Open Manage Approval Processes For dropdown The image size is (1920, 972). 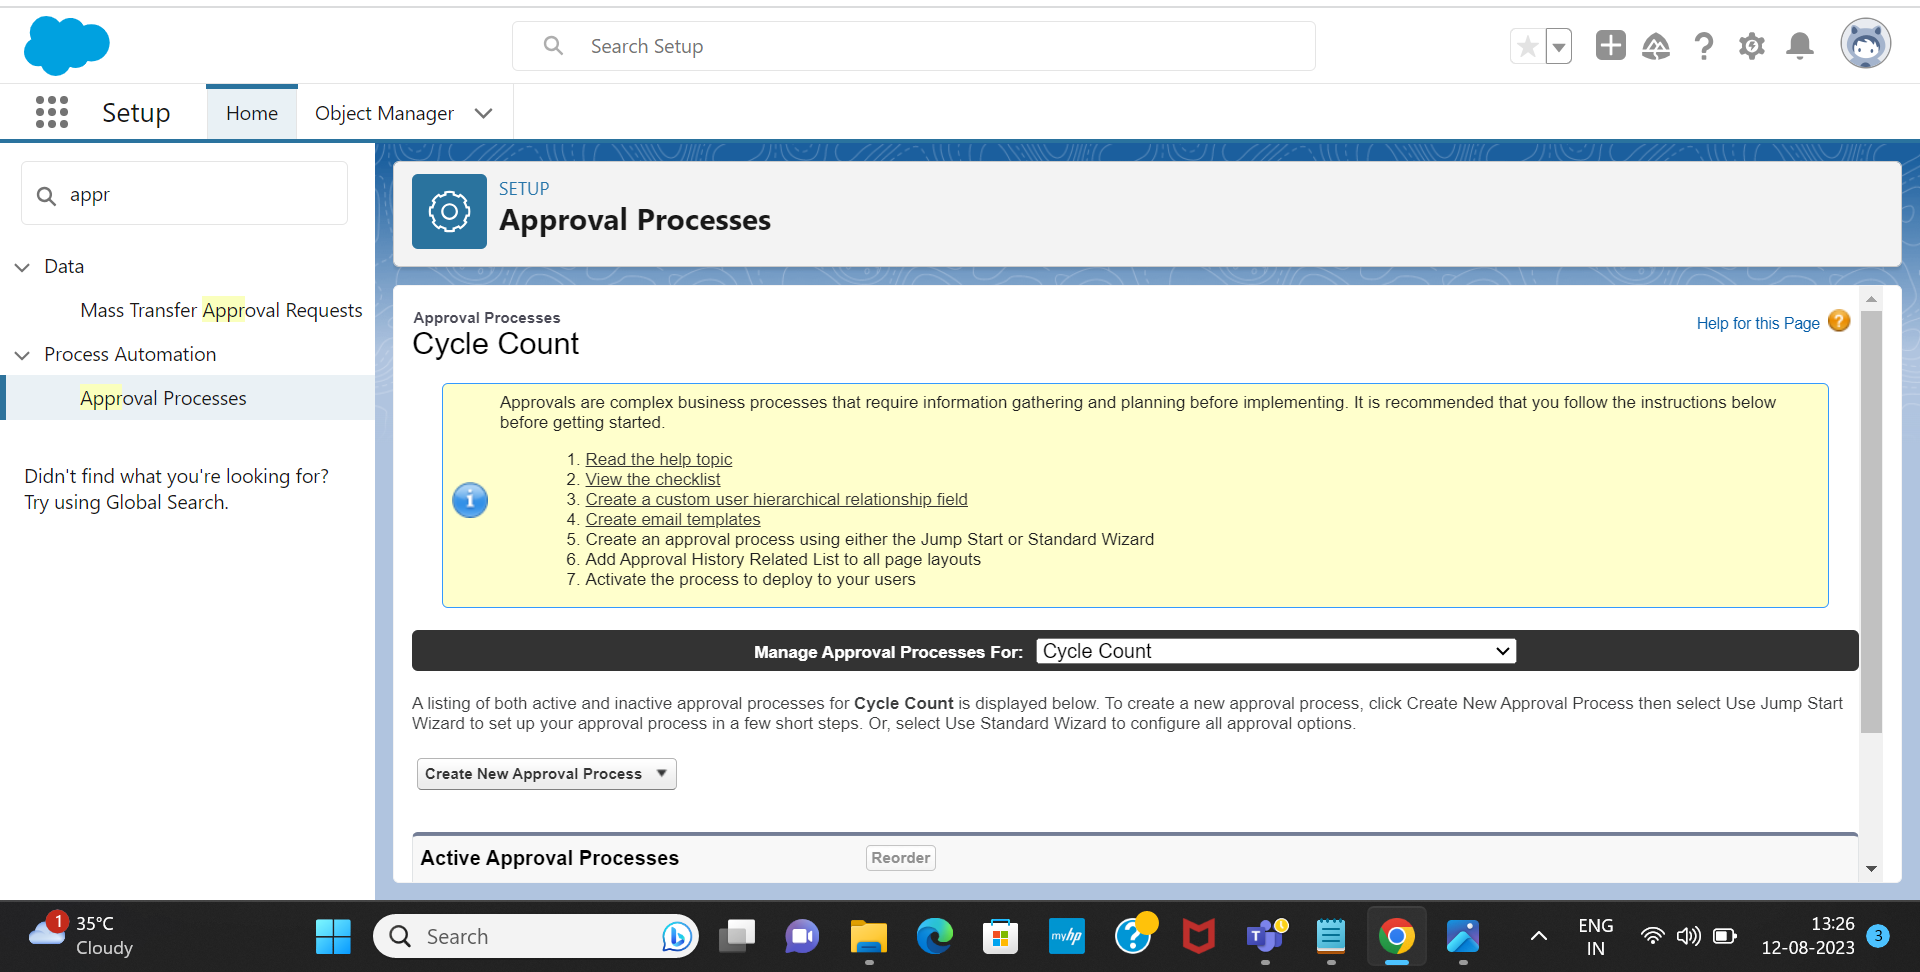pos(1276,651)
